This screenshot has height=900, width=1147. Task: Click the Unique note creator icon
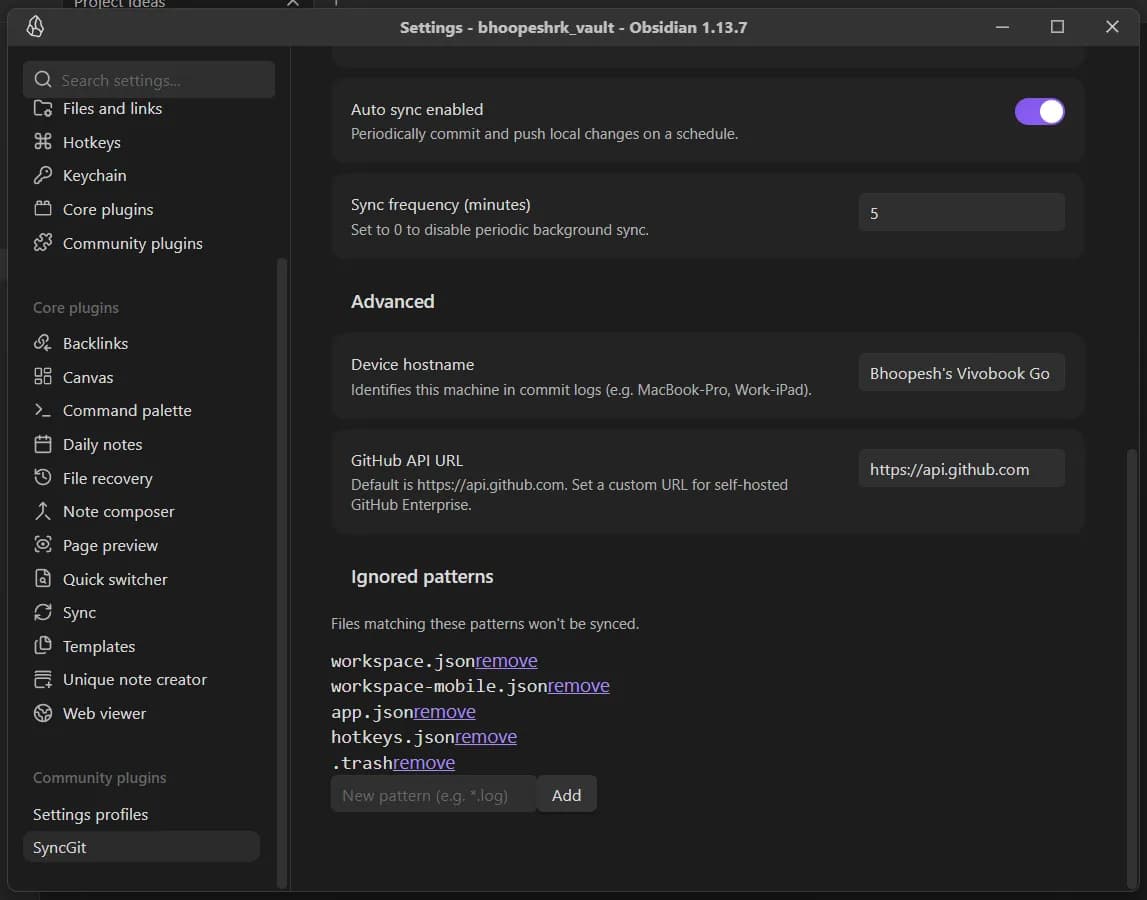click(43, 680)
